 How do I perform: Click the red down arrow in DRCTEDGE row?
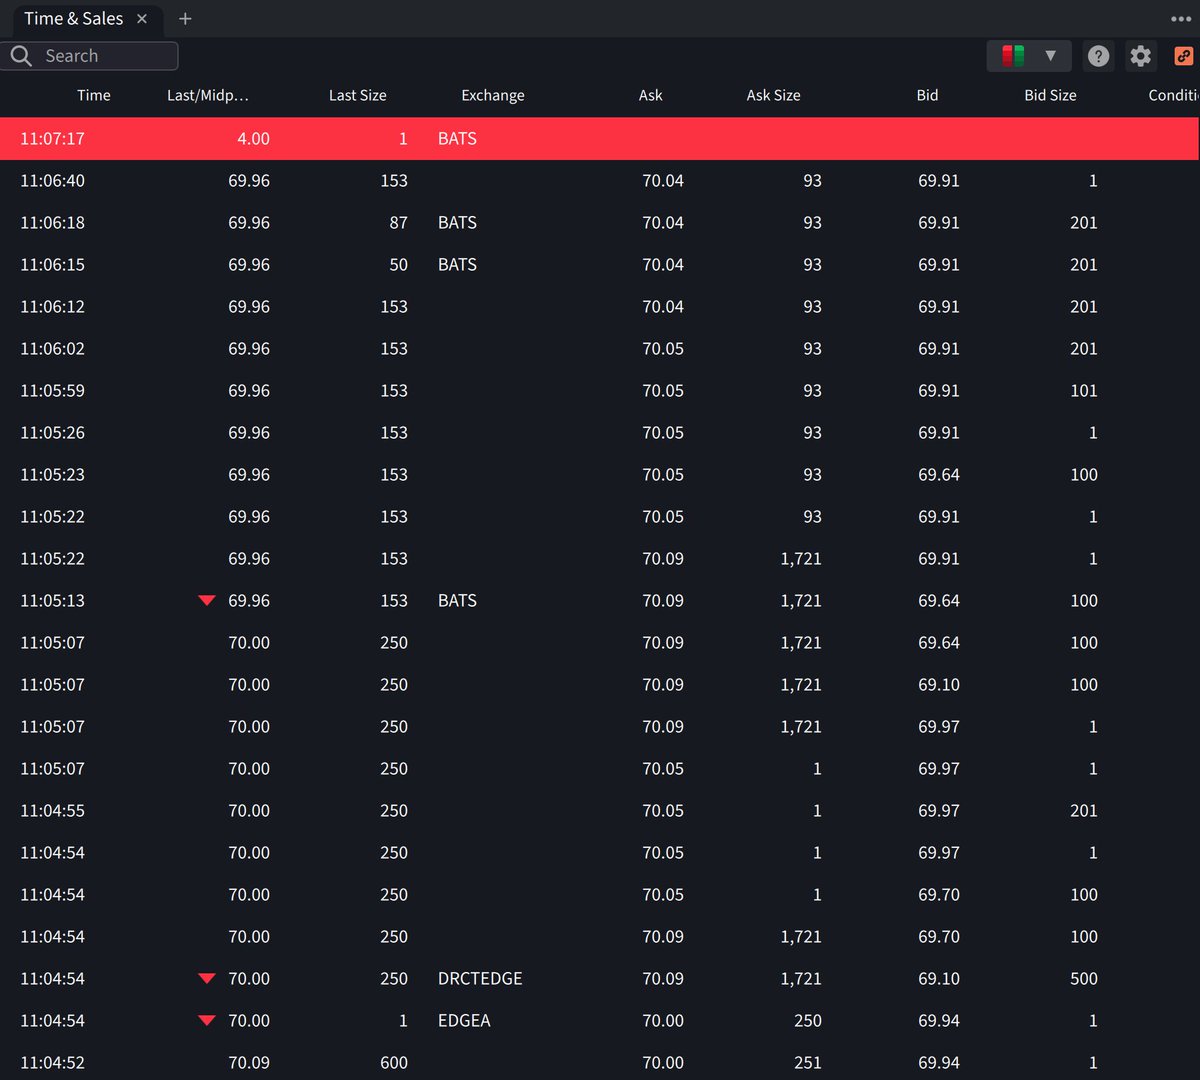[x=207, y=978]
